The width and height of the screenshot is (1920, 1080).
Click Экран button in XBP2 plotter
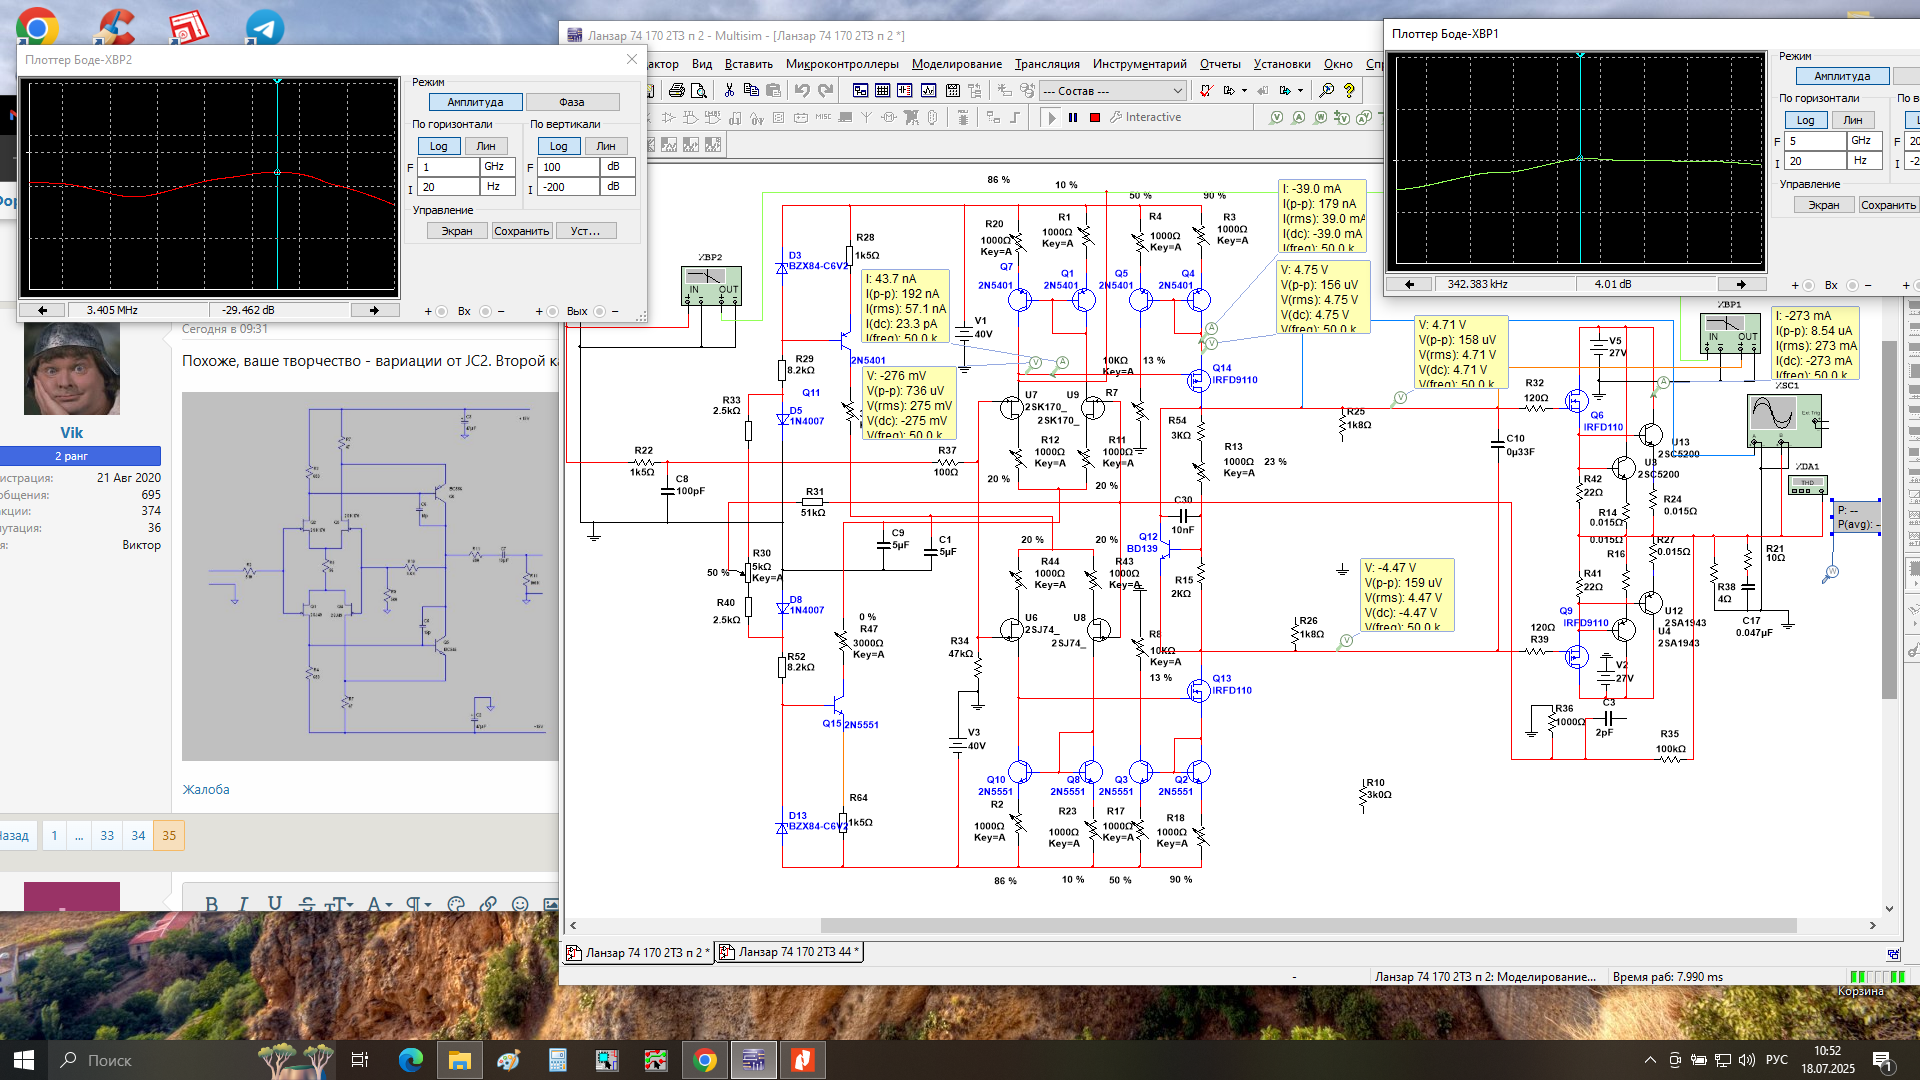(457, 231)
